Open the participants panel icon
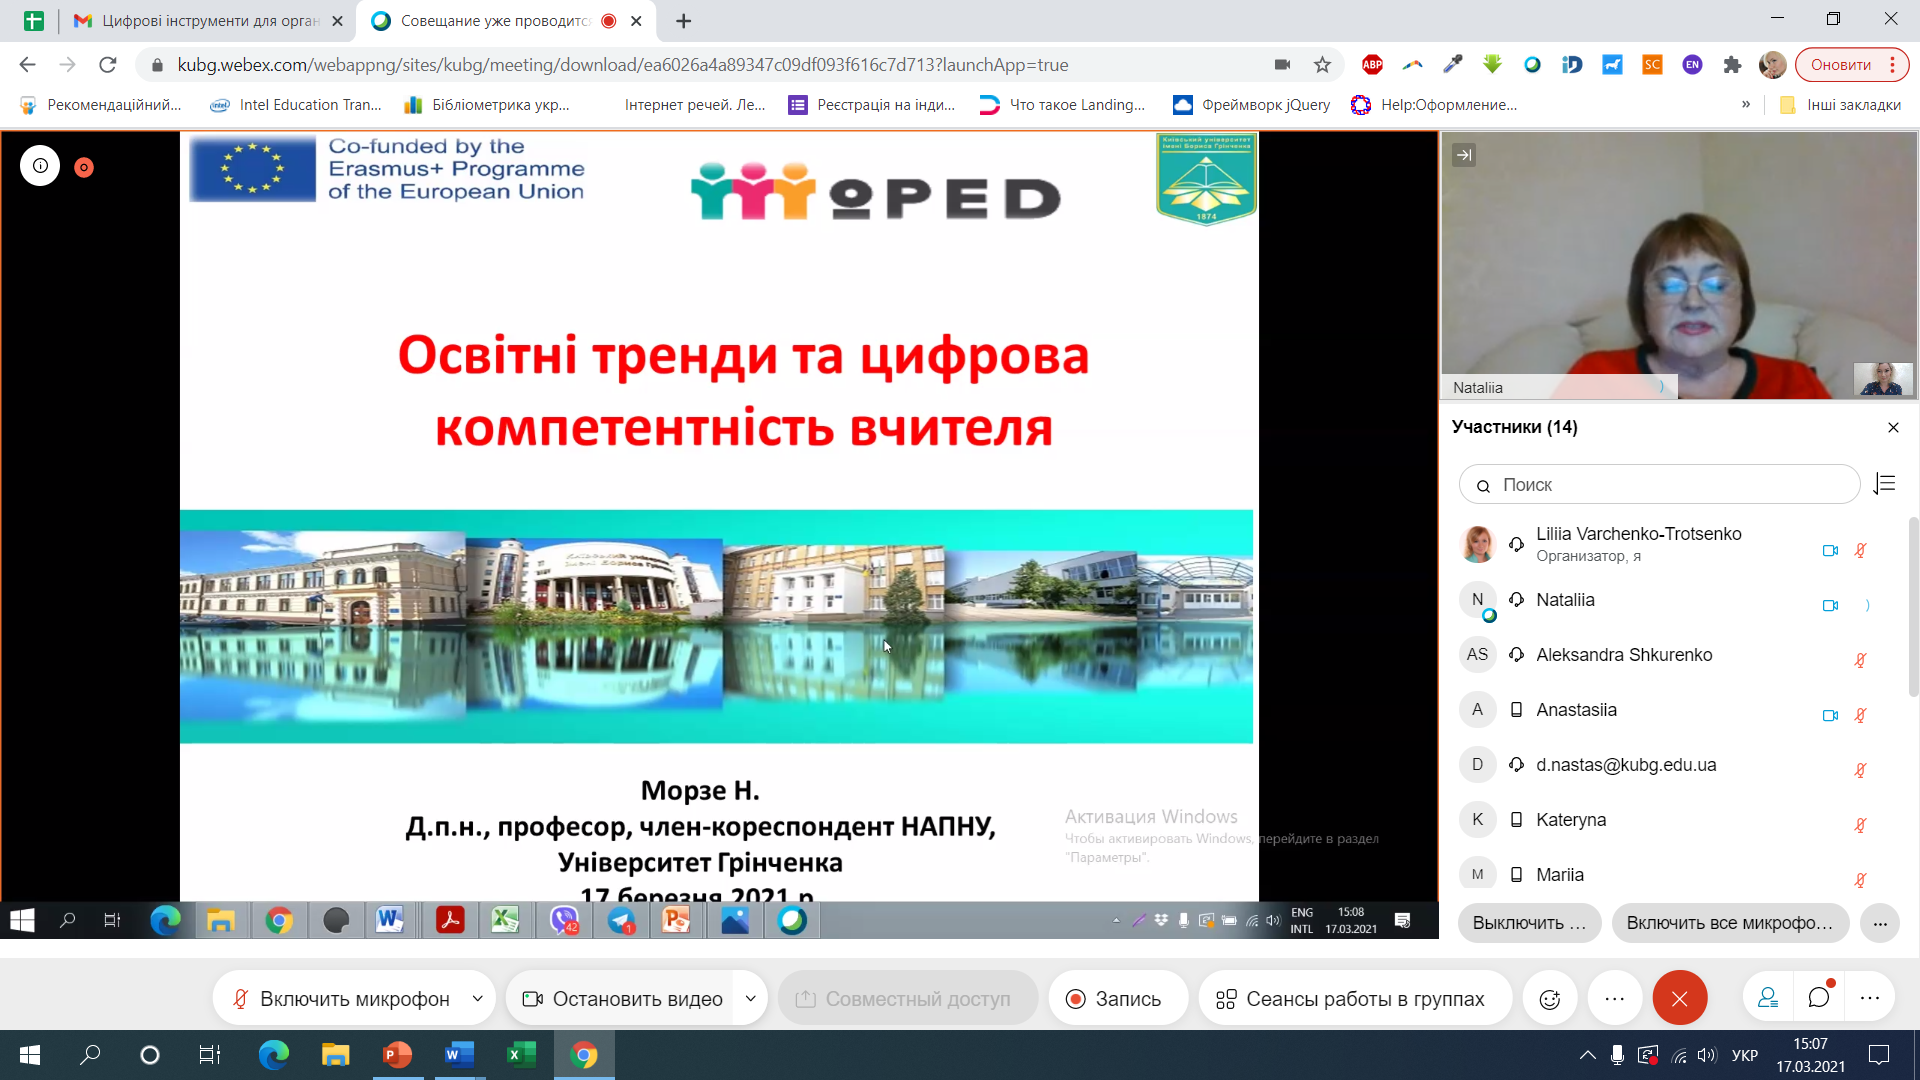The height and width of the screenshot is (1080, 1920). pos(1768,997)
